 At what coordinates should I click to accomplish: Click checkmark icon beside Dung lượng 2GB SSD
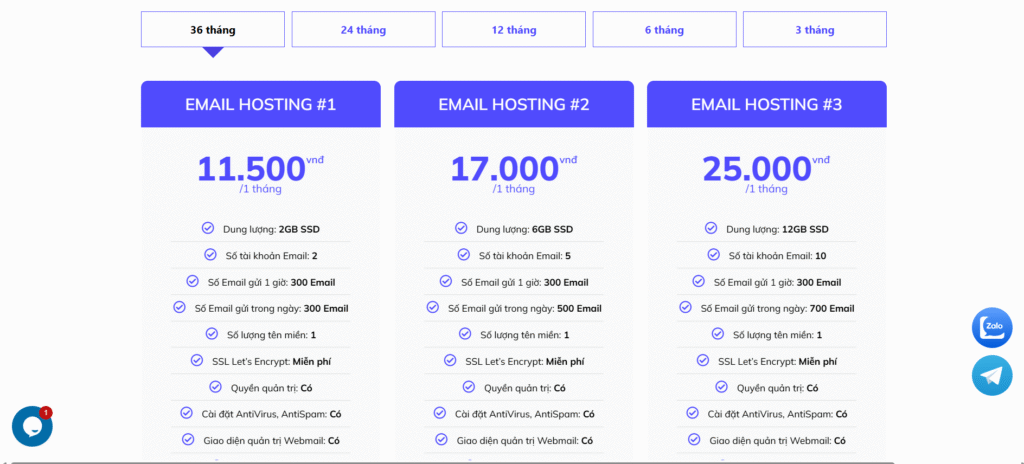pyautogui.click(x=208, y=228)
